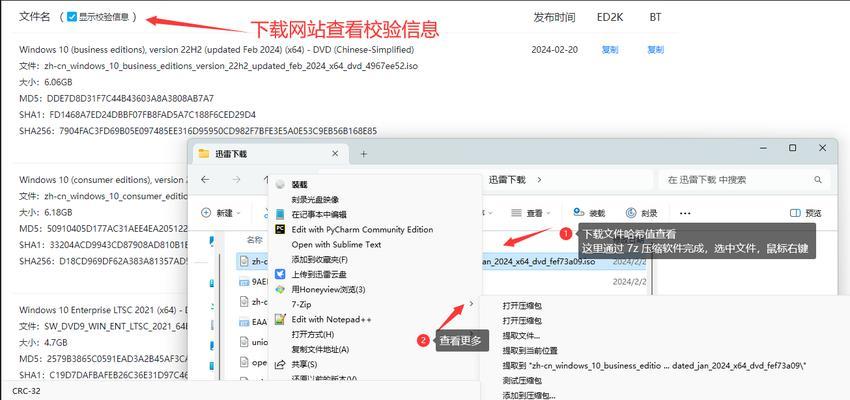The height and width of the screenshot is (400, 850).
Task: Click 刻录 in the Explorer toolbar
Action: 641,213
